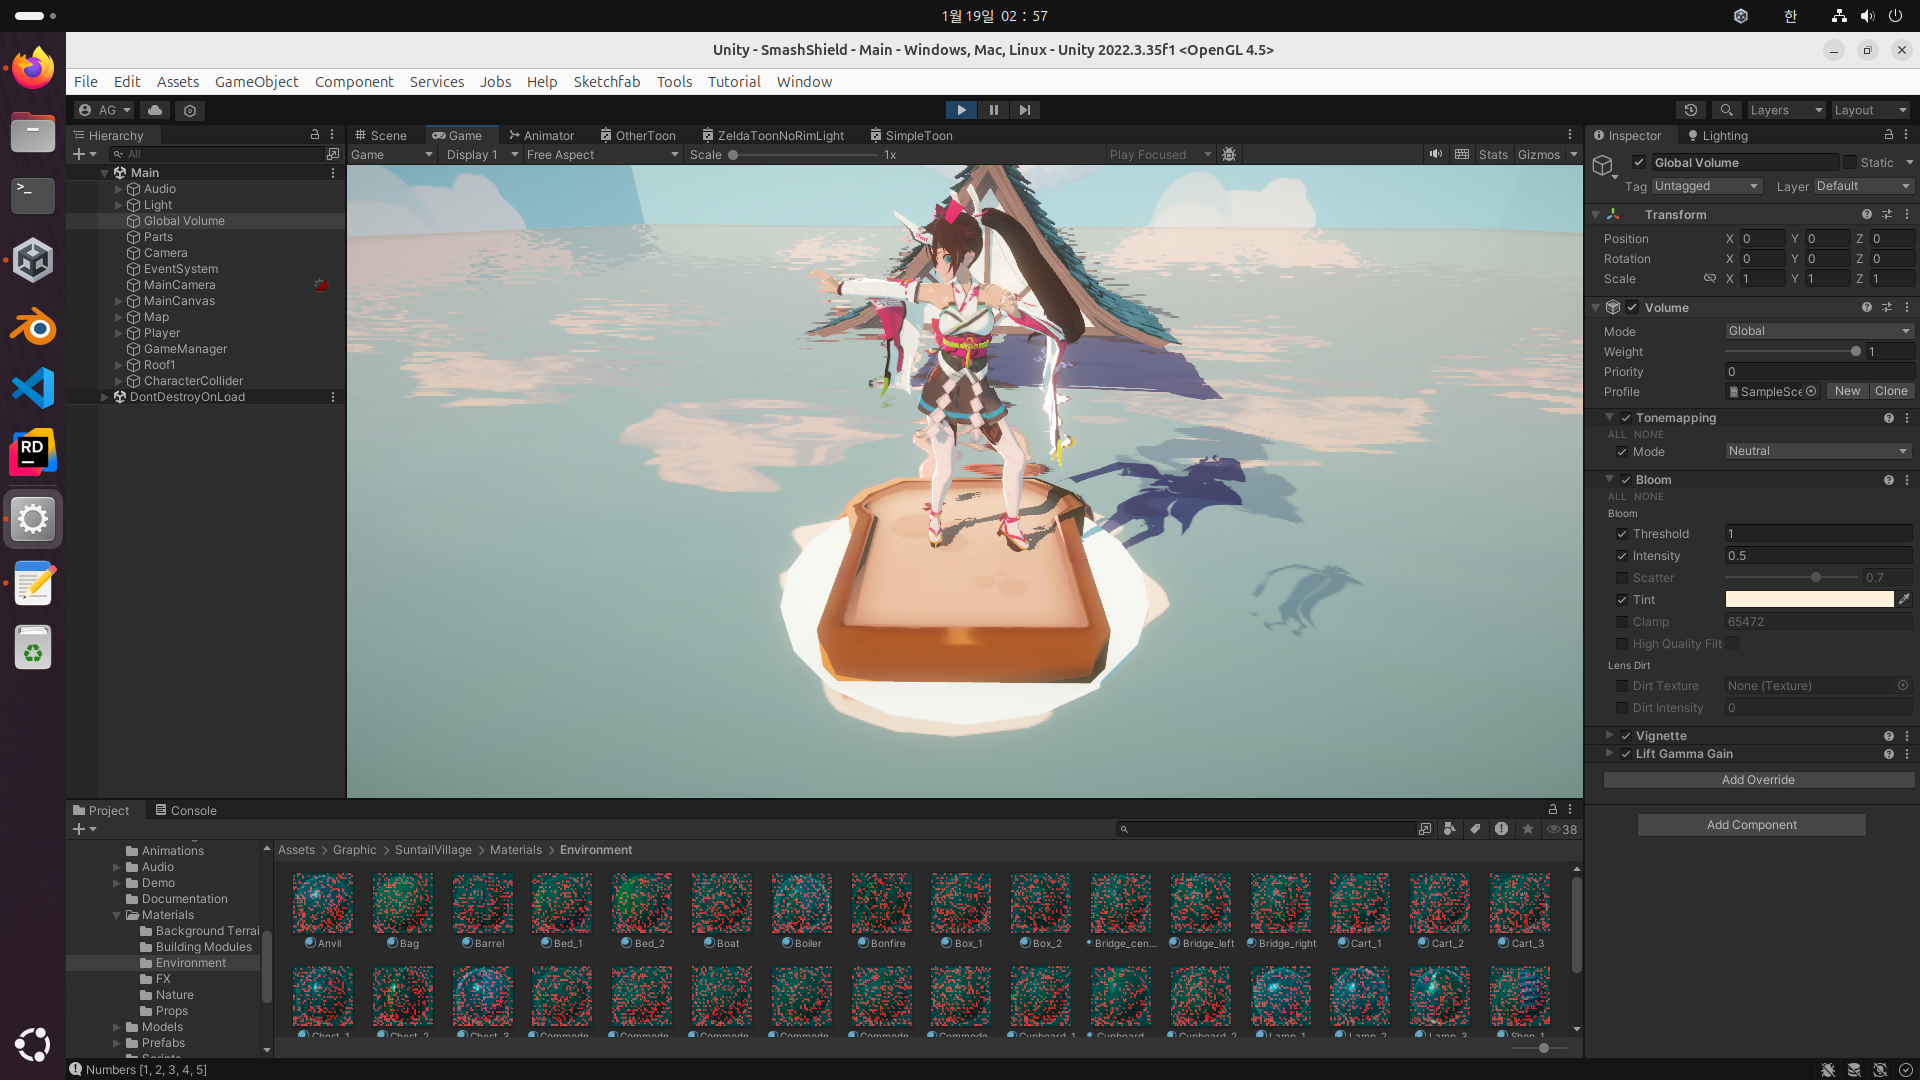The width and height of the screenshot is (1920, 1080).
Task: Toggle the Tonemapping override checkbox
Action: click(x=1626, y=418)
